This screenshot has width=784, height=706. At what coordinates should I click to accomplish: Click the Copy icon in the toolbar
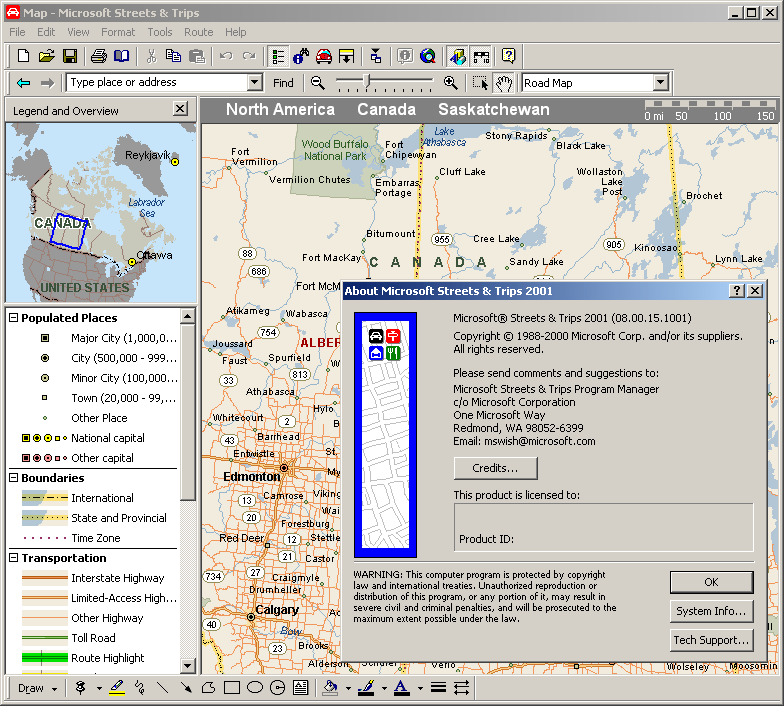[173, 56]
